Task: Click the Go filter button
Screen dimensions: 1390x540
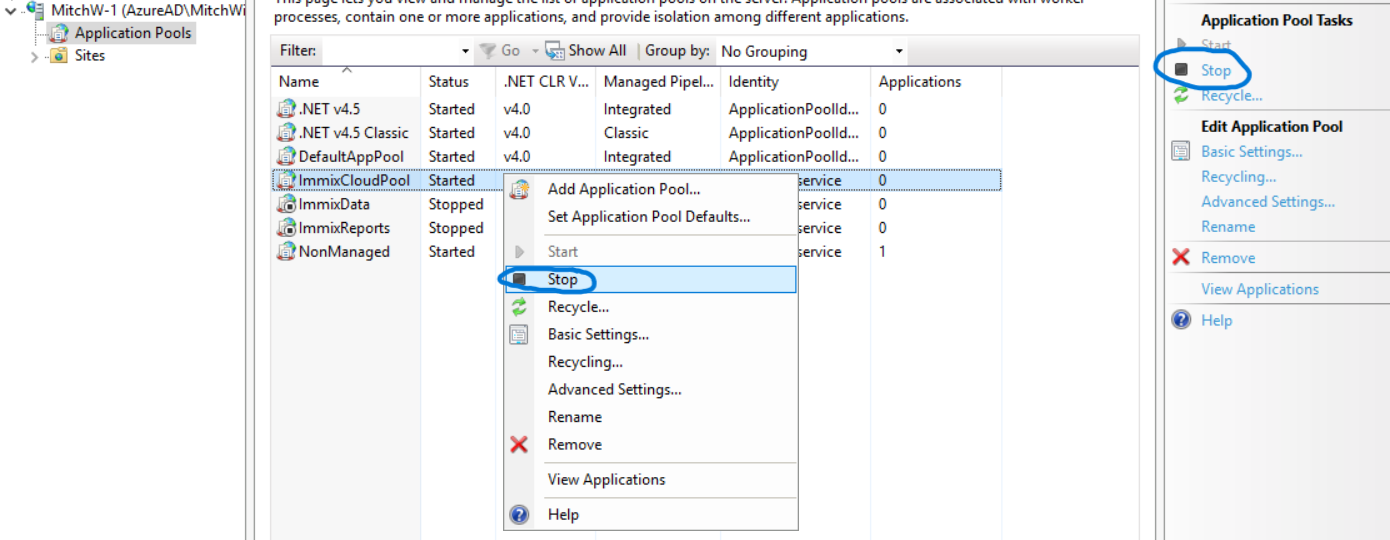Action: [500, 51]
